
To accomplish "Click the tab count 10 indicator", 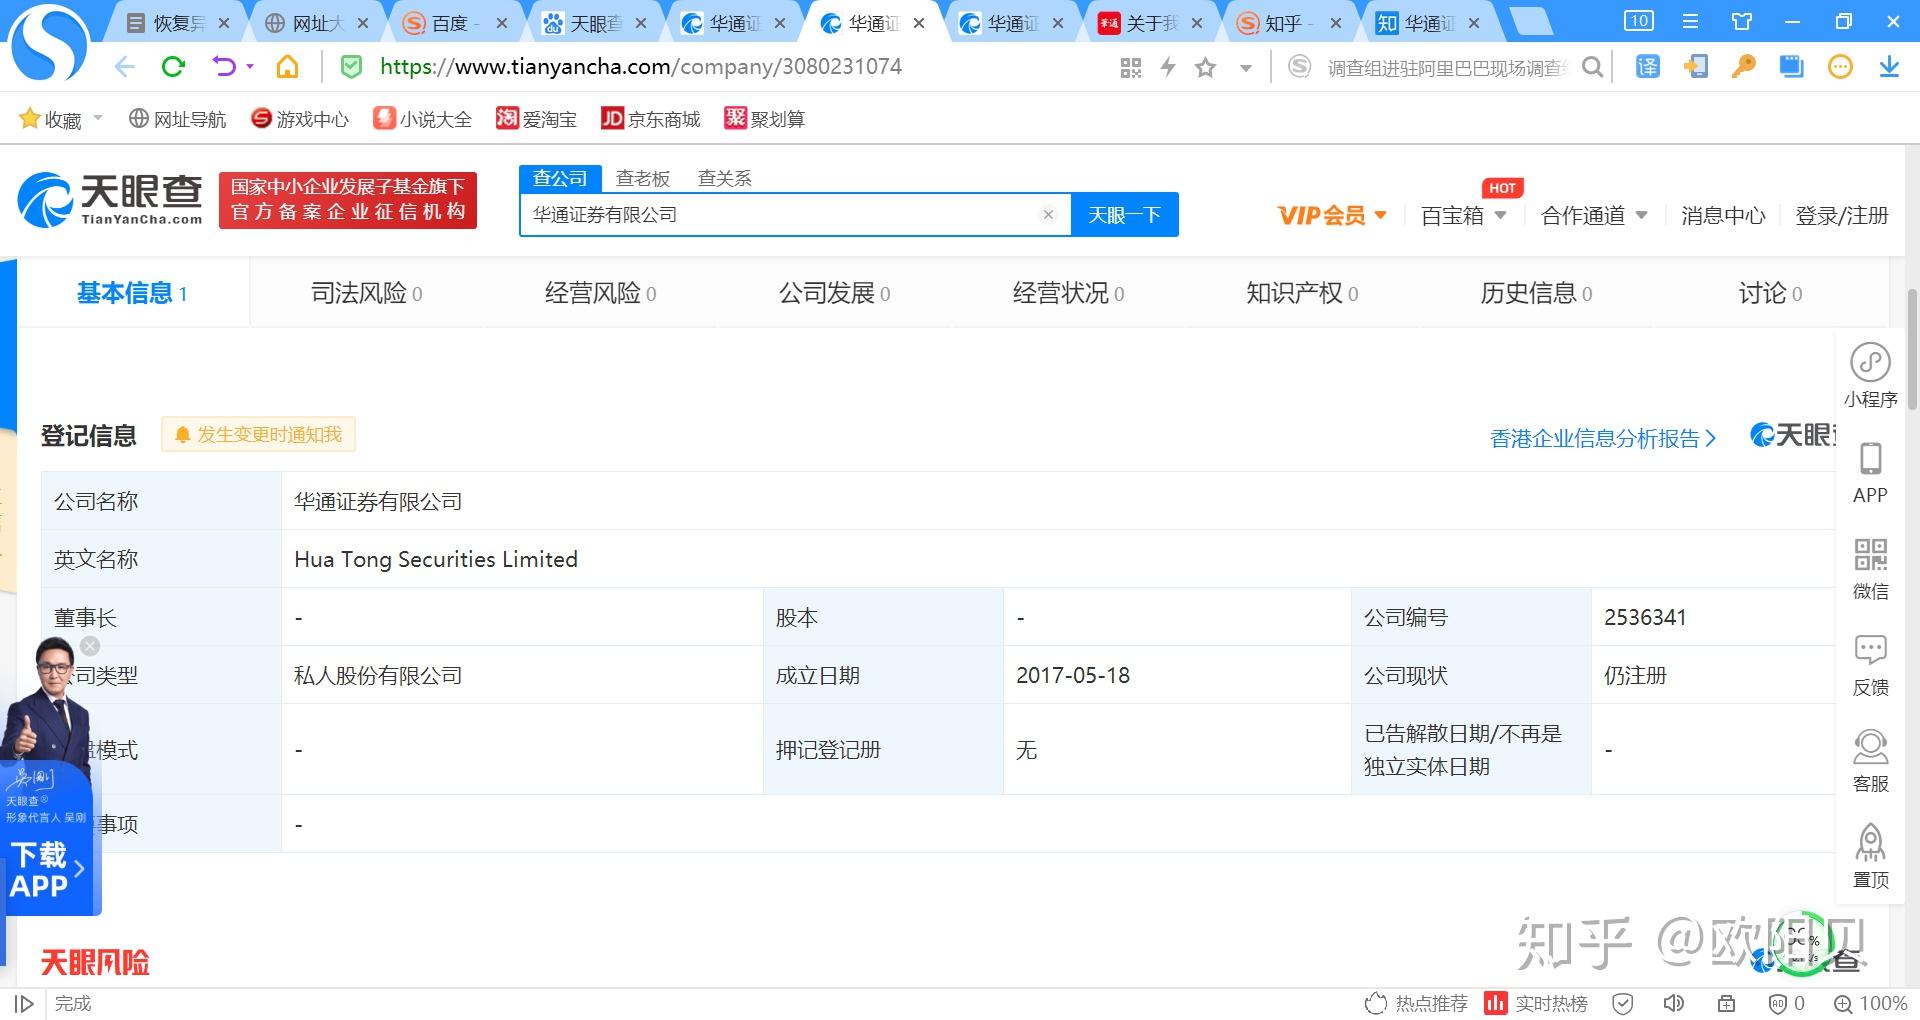I will (1638, 21).
